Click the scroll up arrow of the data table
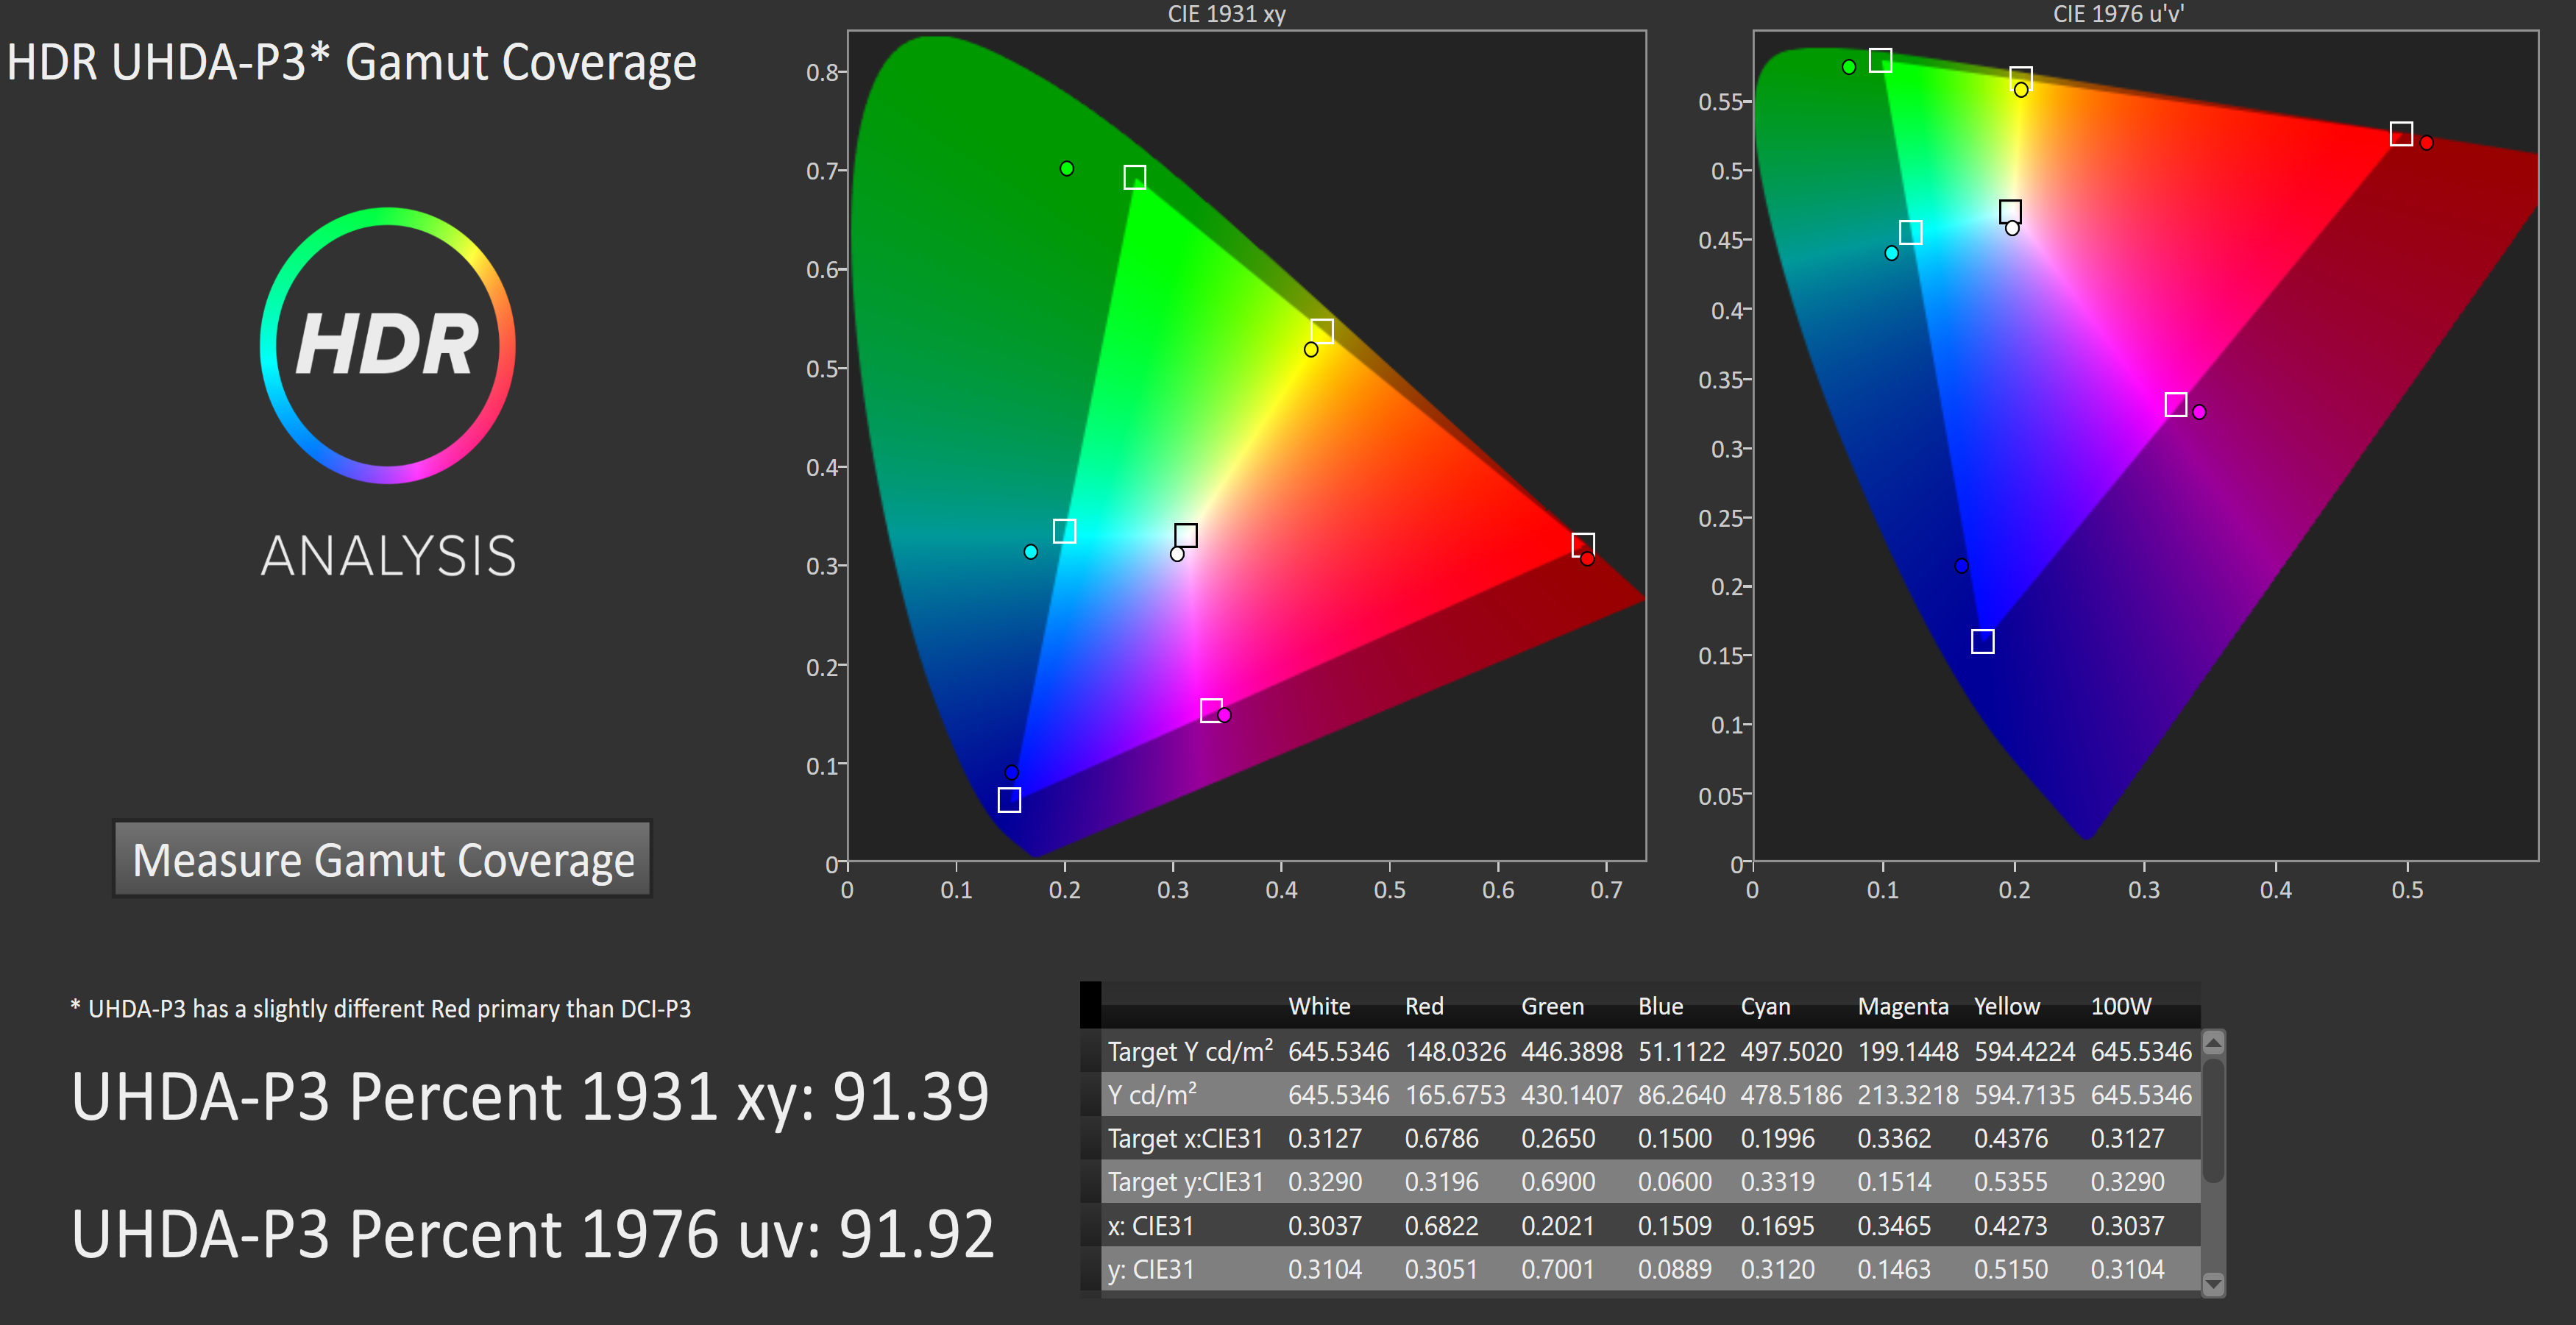The height and width of the screenshot is (1325, 2576). [2213, 1043]
